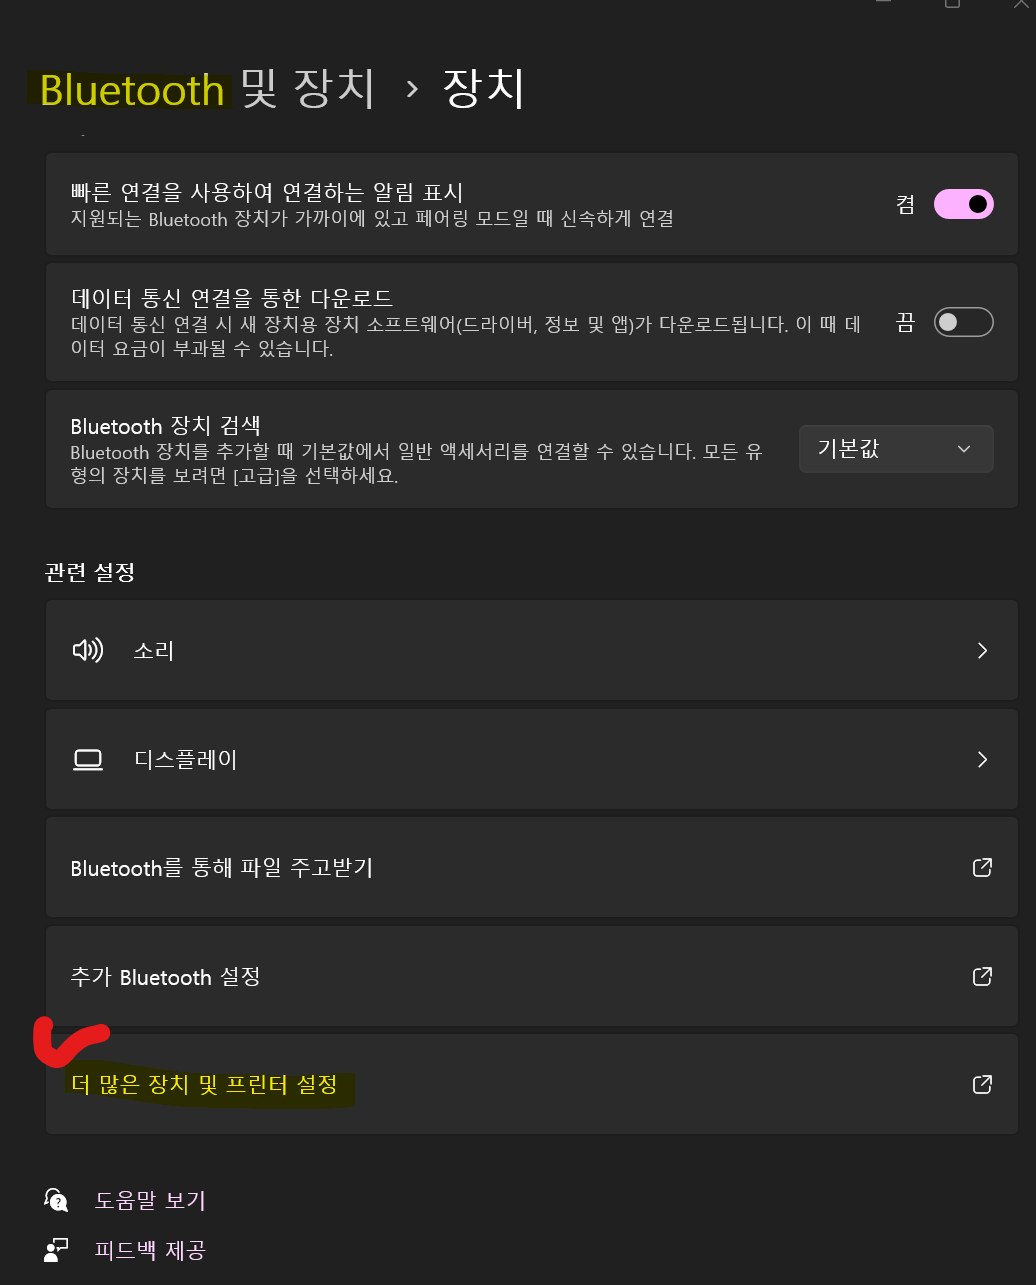The height and width of the screenshot is (1285, 1036).
Task: Open the 기본값 dropdown for Bluetooth 장치 검색
Action: tap(896, 449)
